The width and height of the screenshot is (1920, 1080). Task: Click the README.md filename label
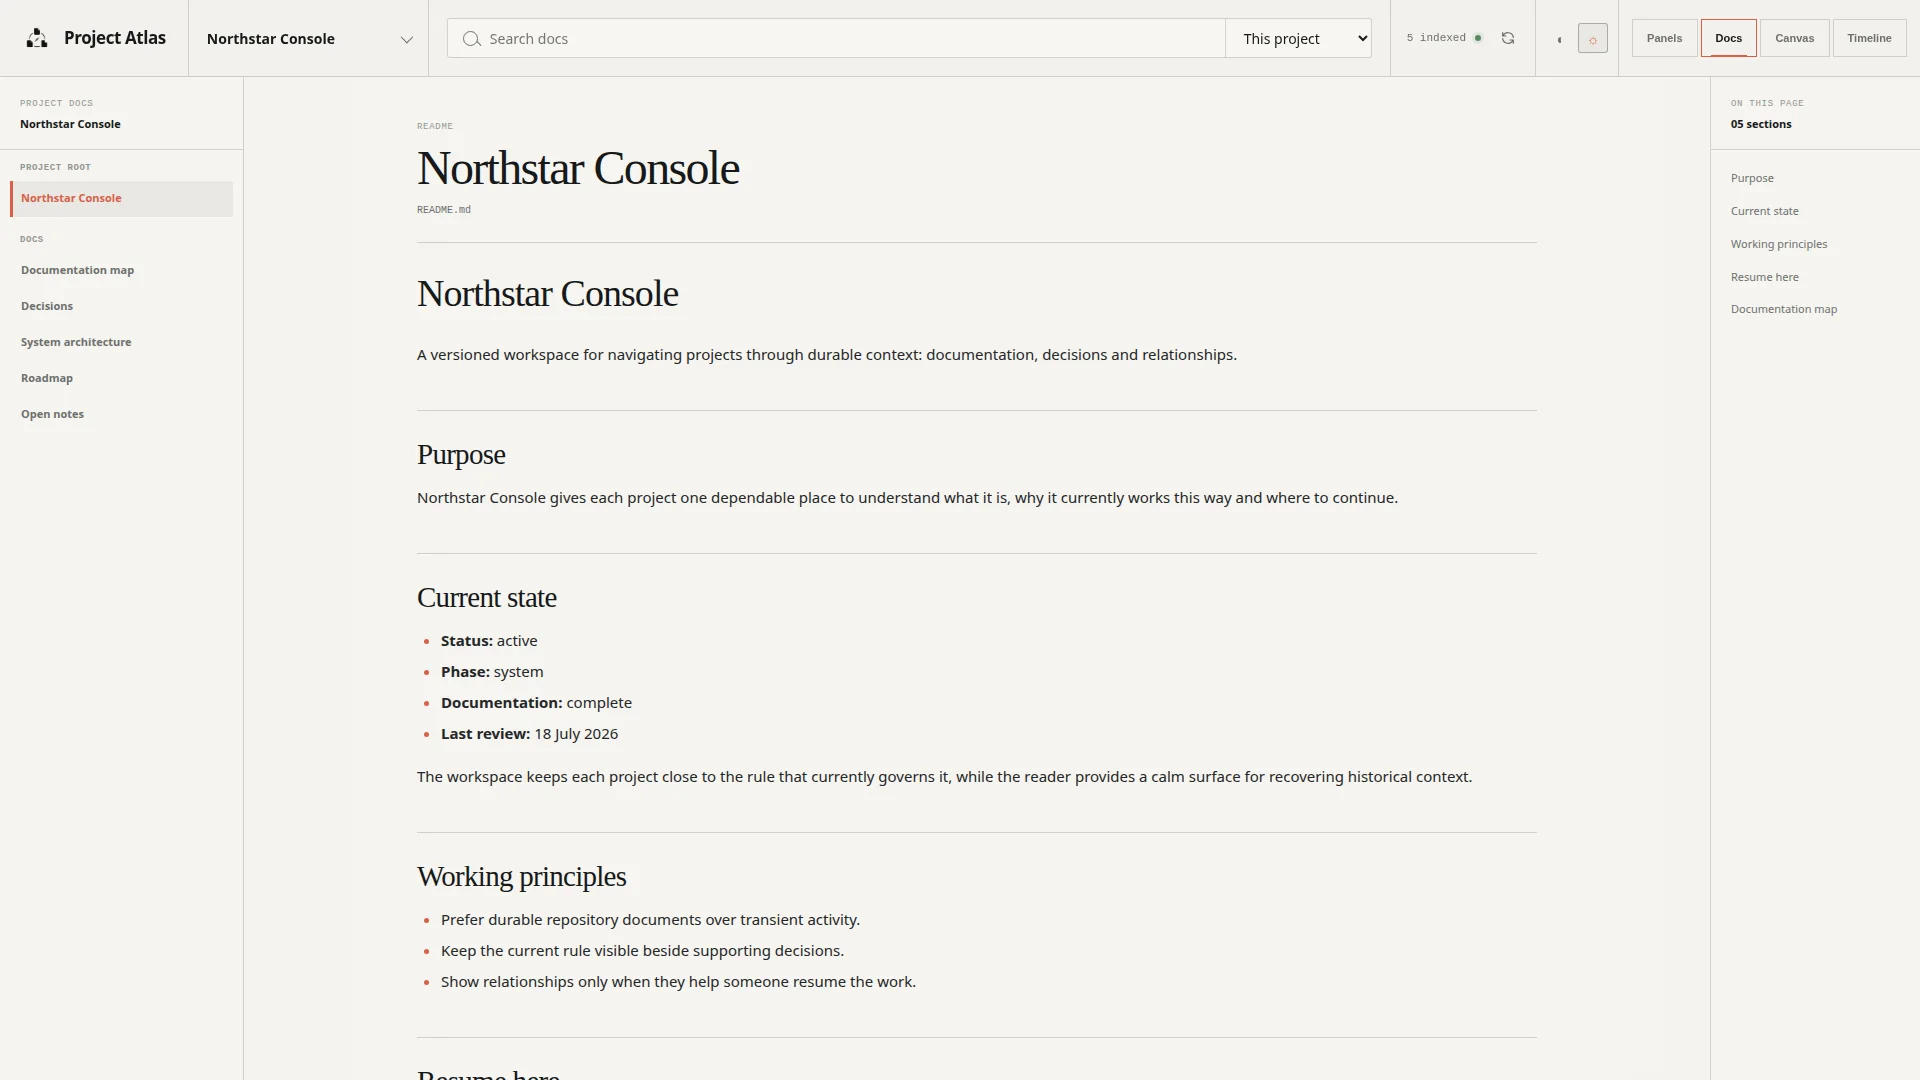coord(443,210)
